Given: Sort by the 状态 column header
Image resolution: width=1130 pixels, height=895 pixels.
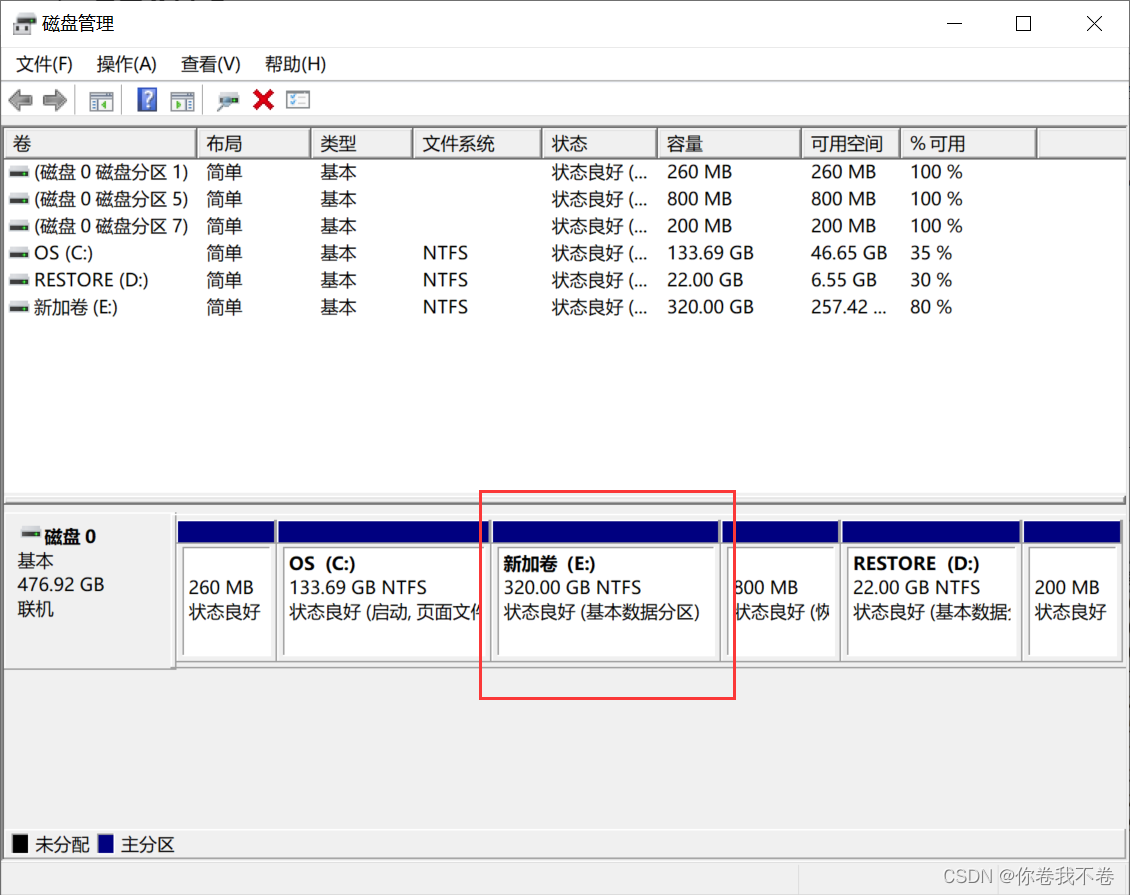Looking at the screenshot, I should click(600, 143).
